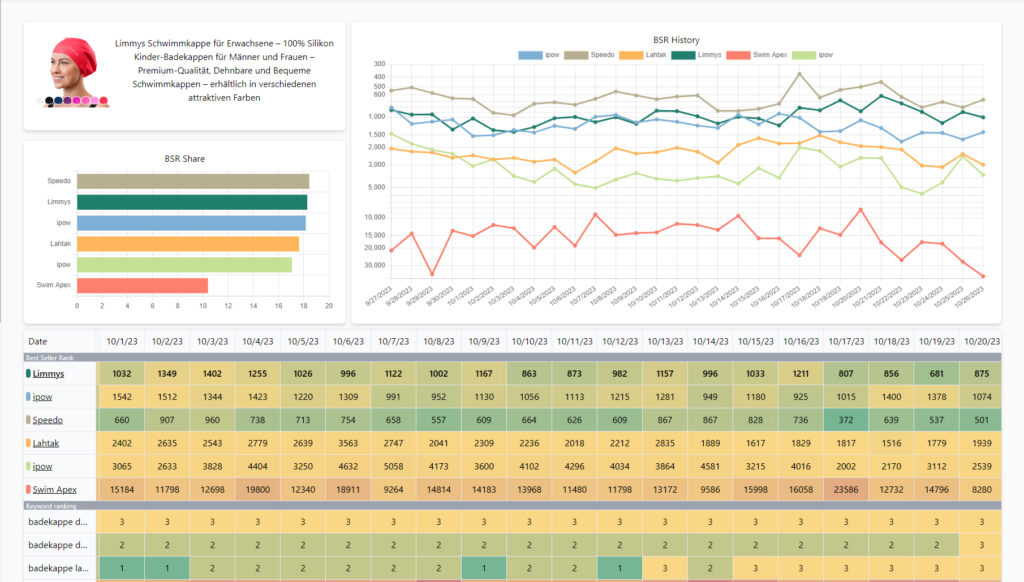The image size is (1024, 582).
Task: Select the red Swim Apex bar in BSR Share
Action: point(142,285)
